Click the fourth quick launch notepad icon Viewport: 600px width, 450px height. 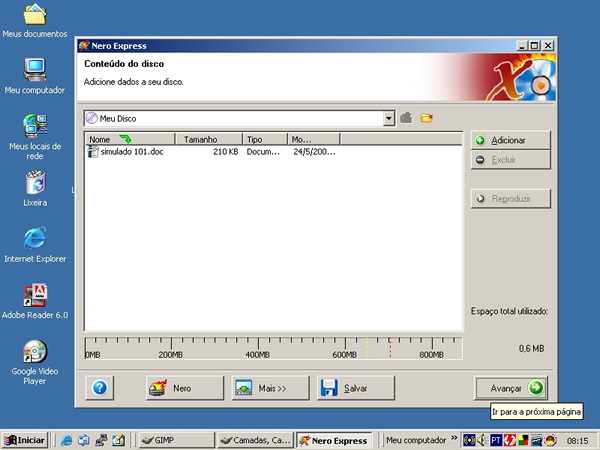coord(118,440)
